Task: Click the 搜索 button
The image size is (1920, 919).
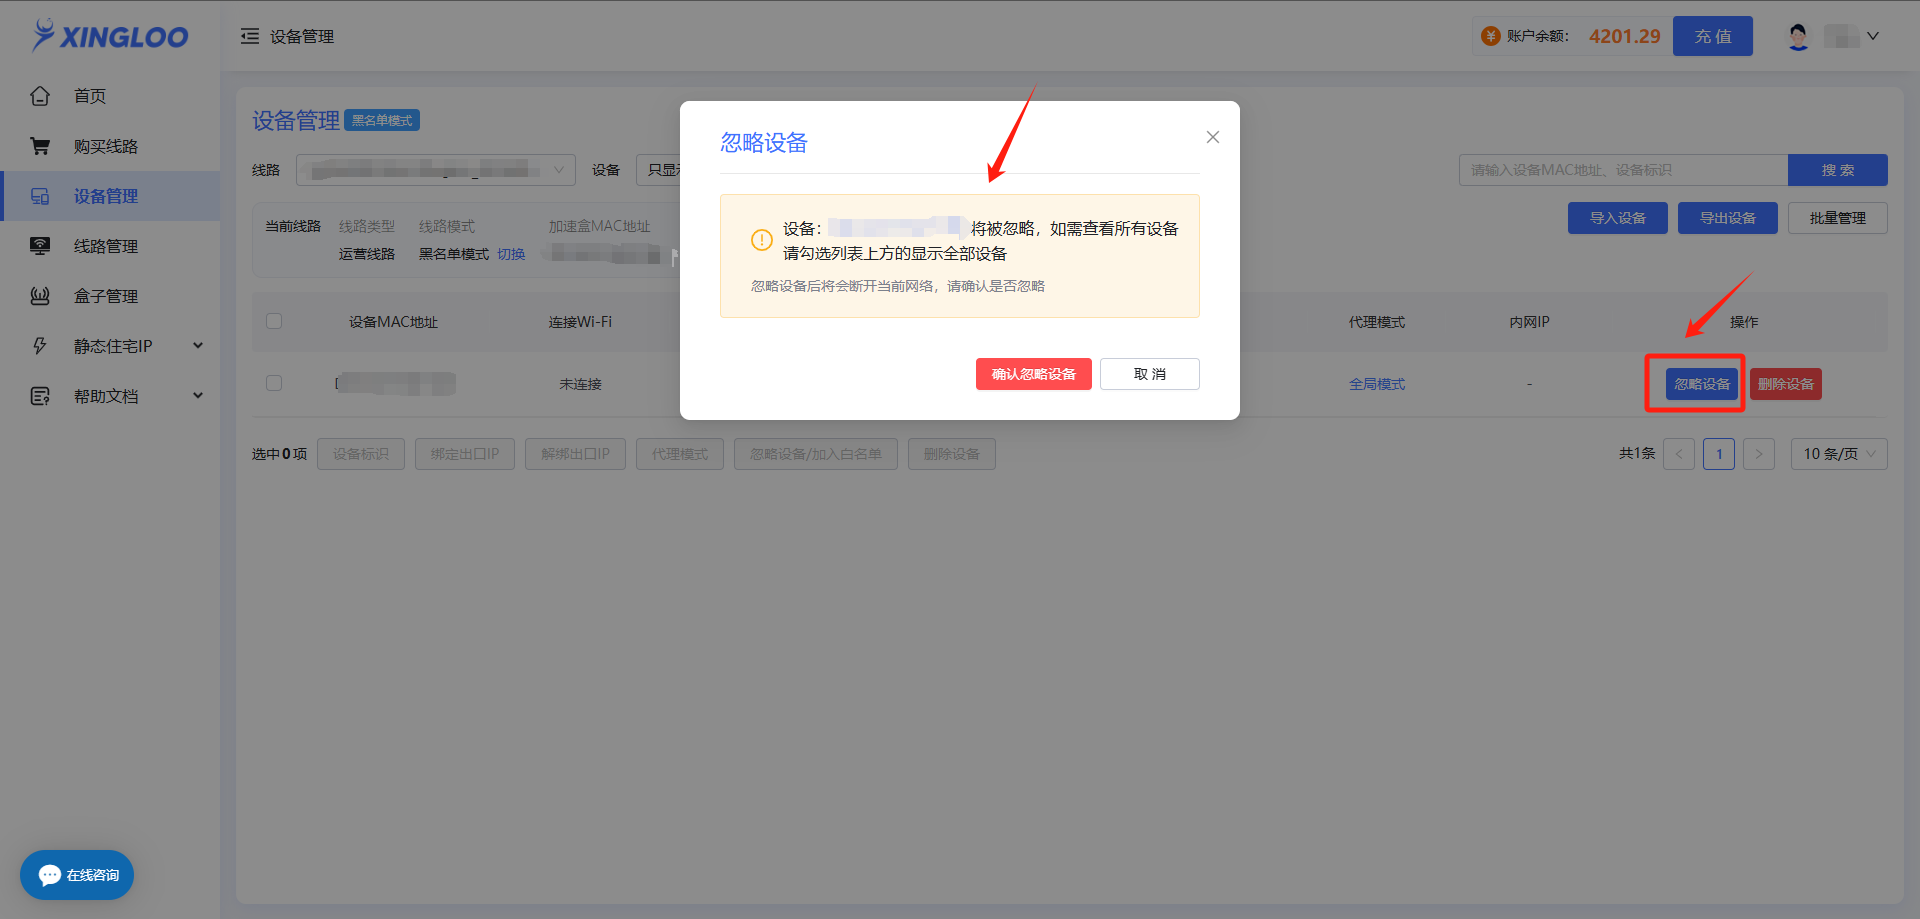Action: tap(1838, 170)
